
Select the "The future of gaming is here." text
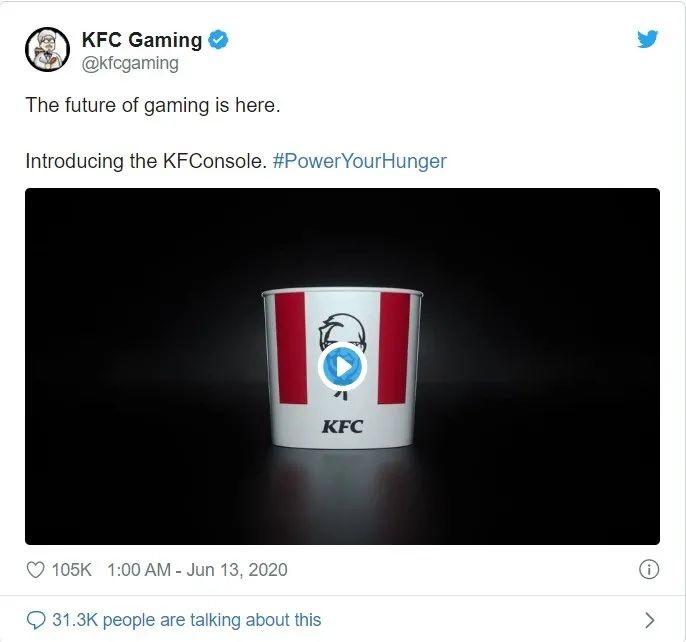tap(153, 105)
